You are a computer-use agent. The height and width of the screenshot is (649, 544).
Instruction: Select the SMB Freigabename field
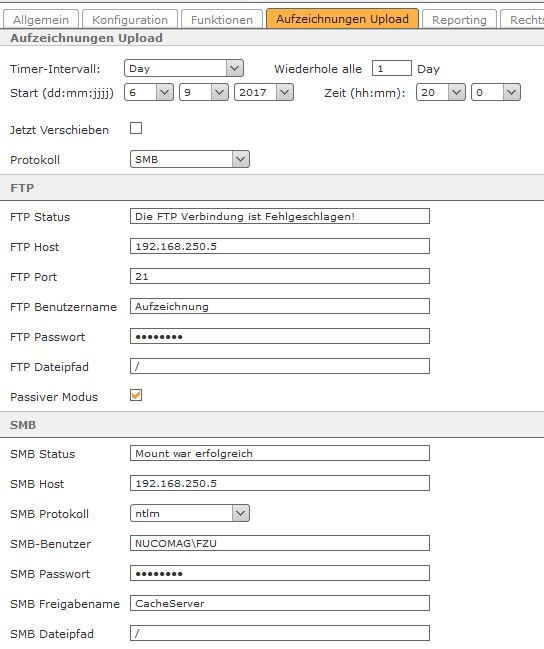[280, 603]
